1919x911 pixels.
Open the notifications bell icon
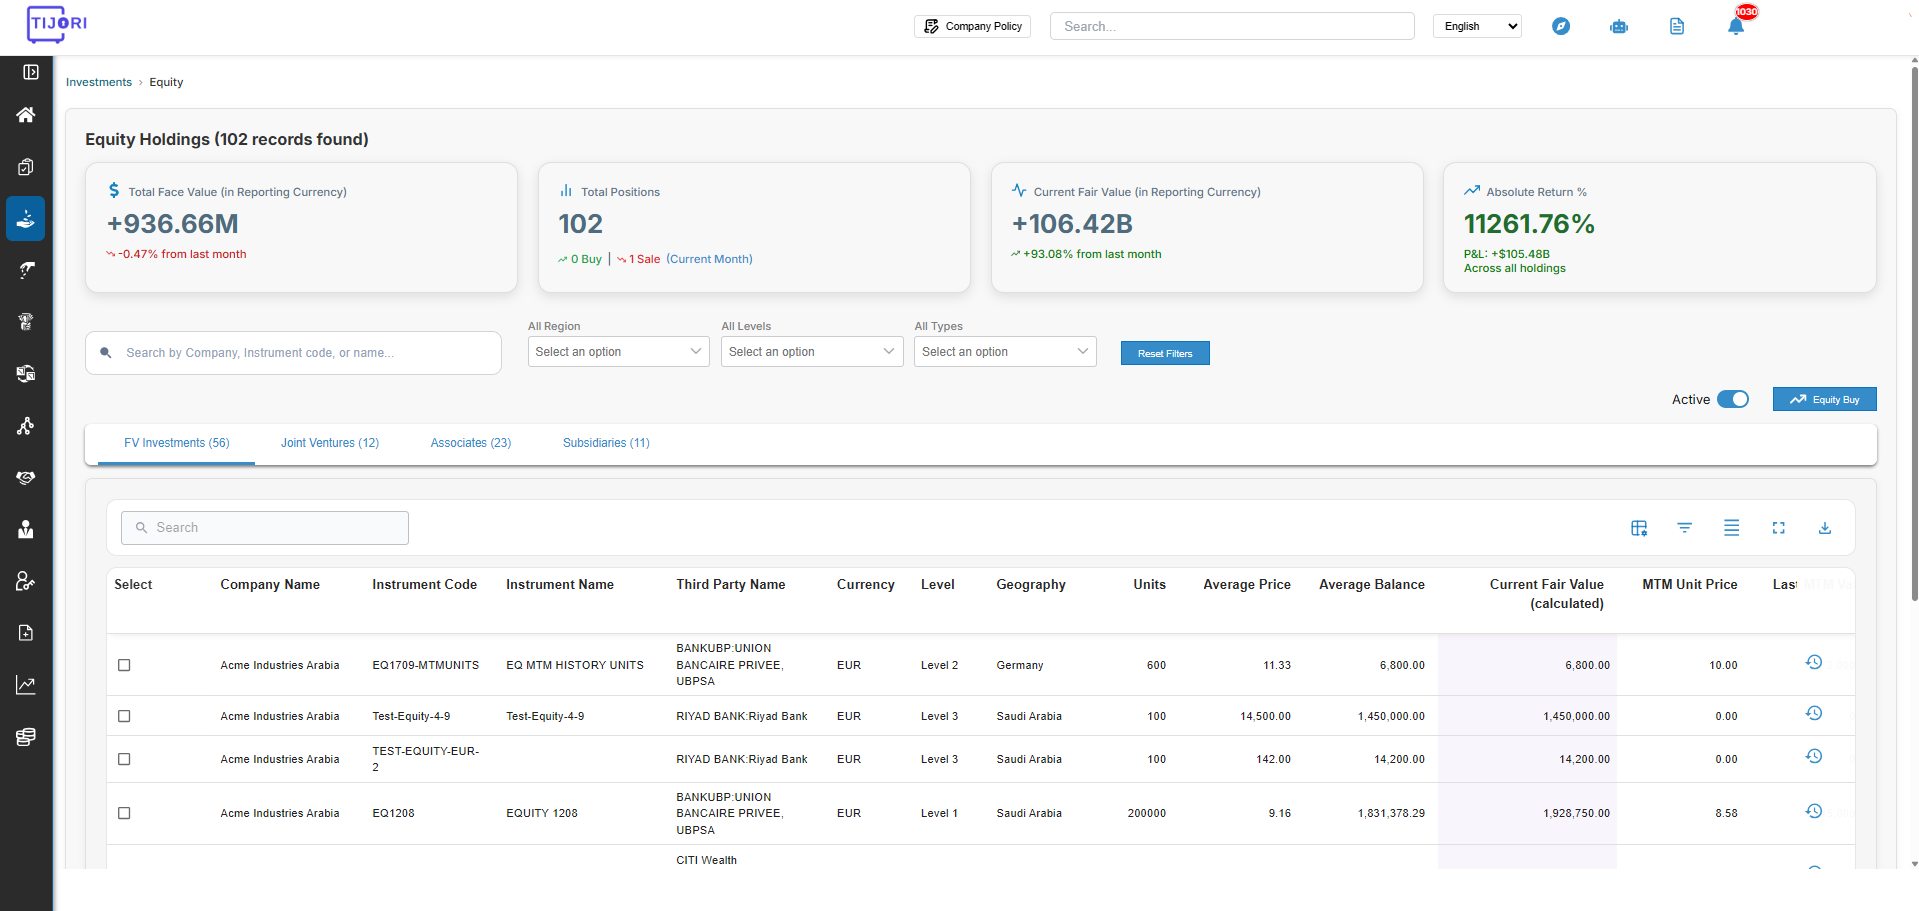click(1736, 26)
